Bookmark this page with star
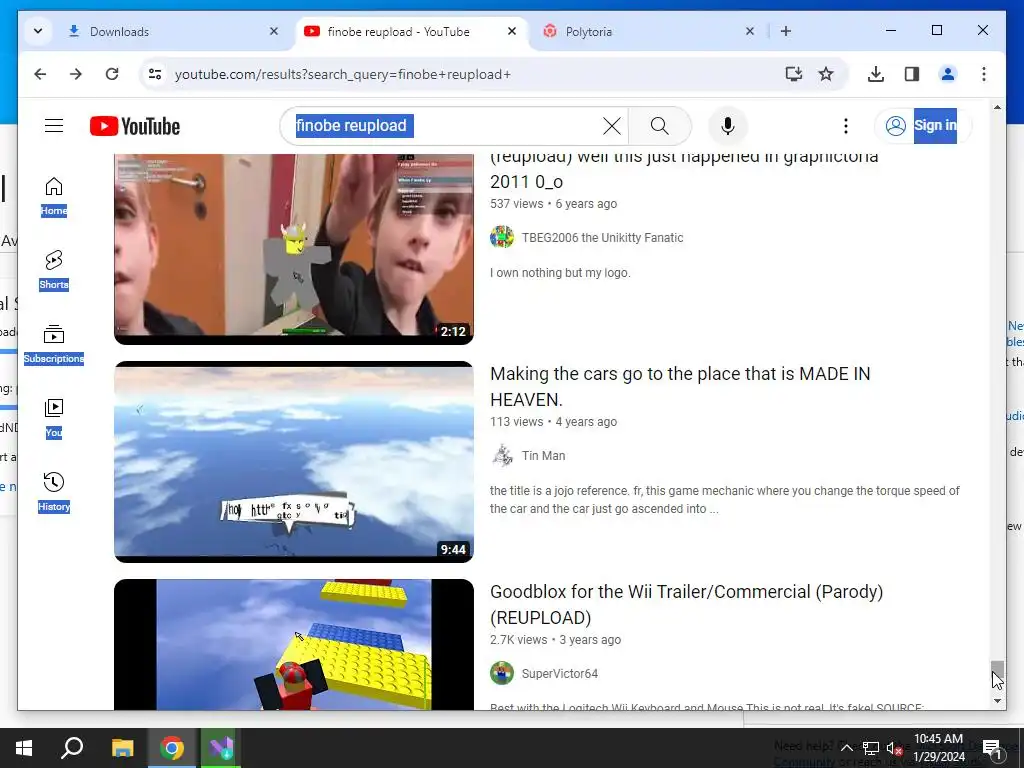The width and height of the screenshot is (1024, 768). (x=826, y=74)
